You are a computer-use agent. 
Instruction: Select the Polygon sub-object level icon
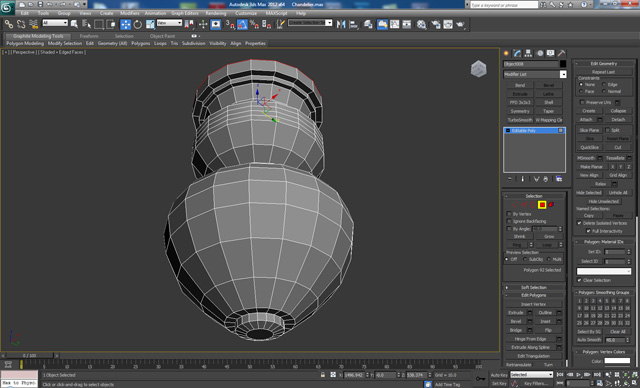coord(542,205)
